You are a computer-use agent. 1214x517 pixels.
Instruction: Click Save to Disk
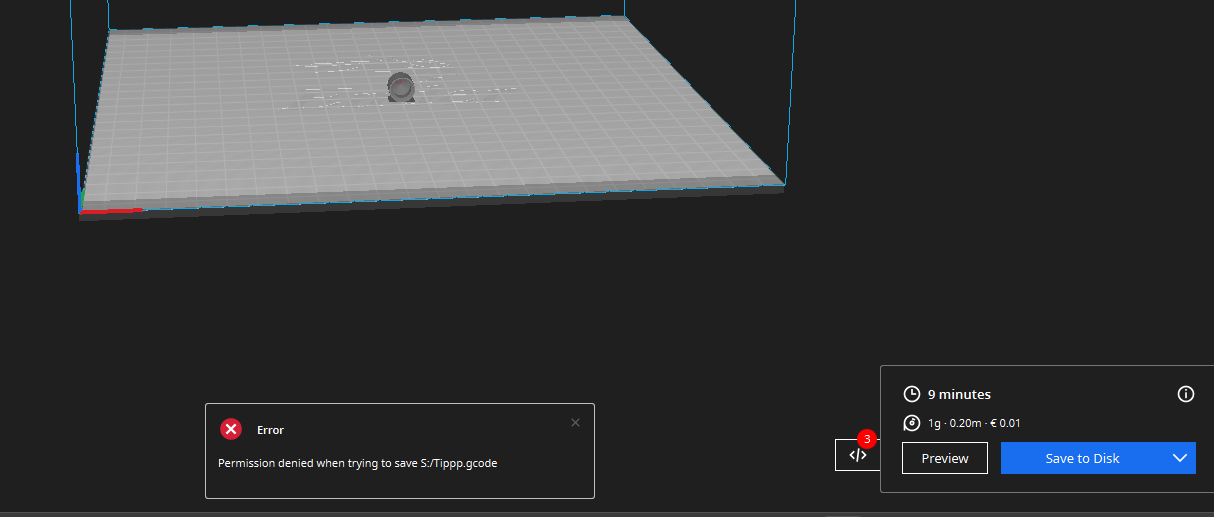coord(1082,458)
